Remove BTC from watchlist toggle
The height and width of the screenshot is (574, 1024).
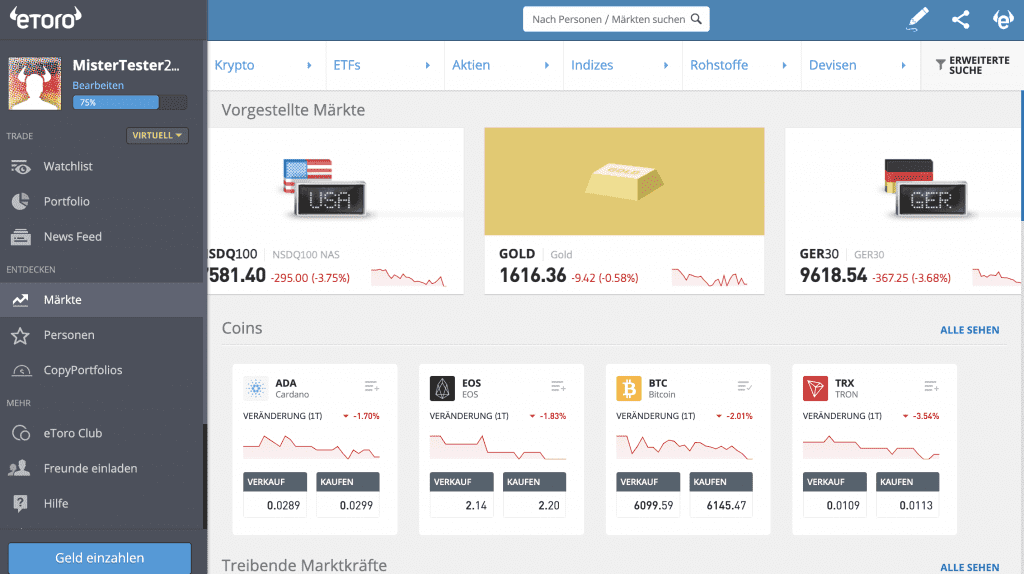[x=744, y=386]
